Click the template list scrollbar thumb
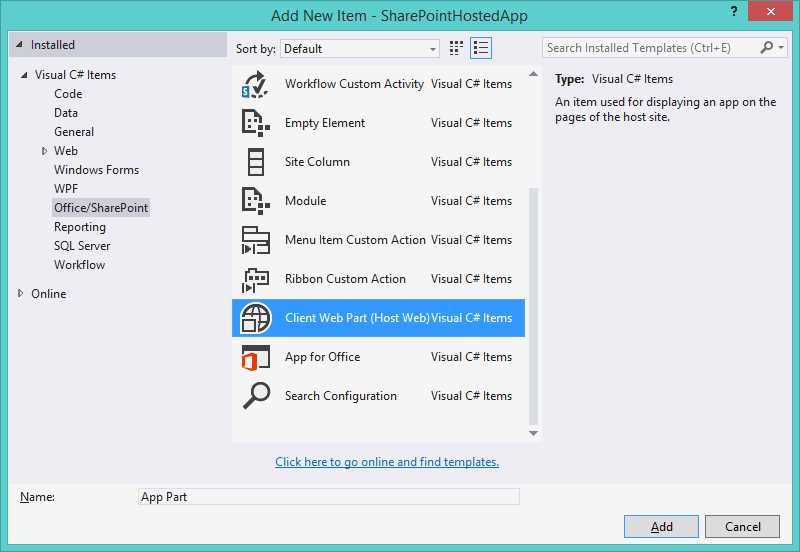 533,306
